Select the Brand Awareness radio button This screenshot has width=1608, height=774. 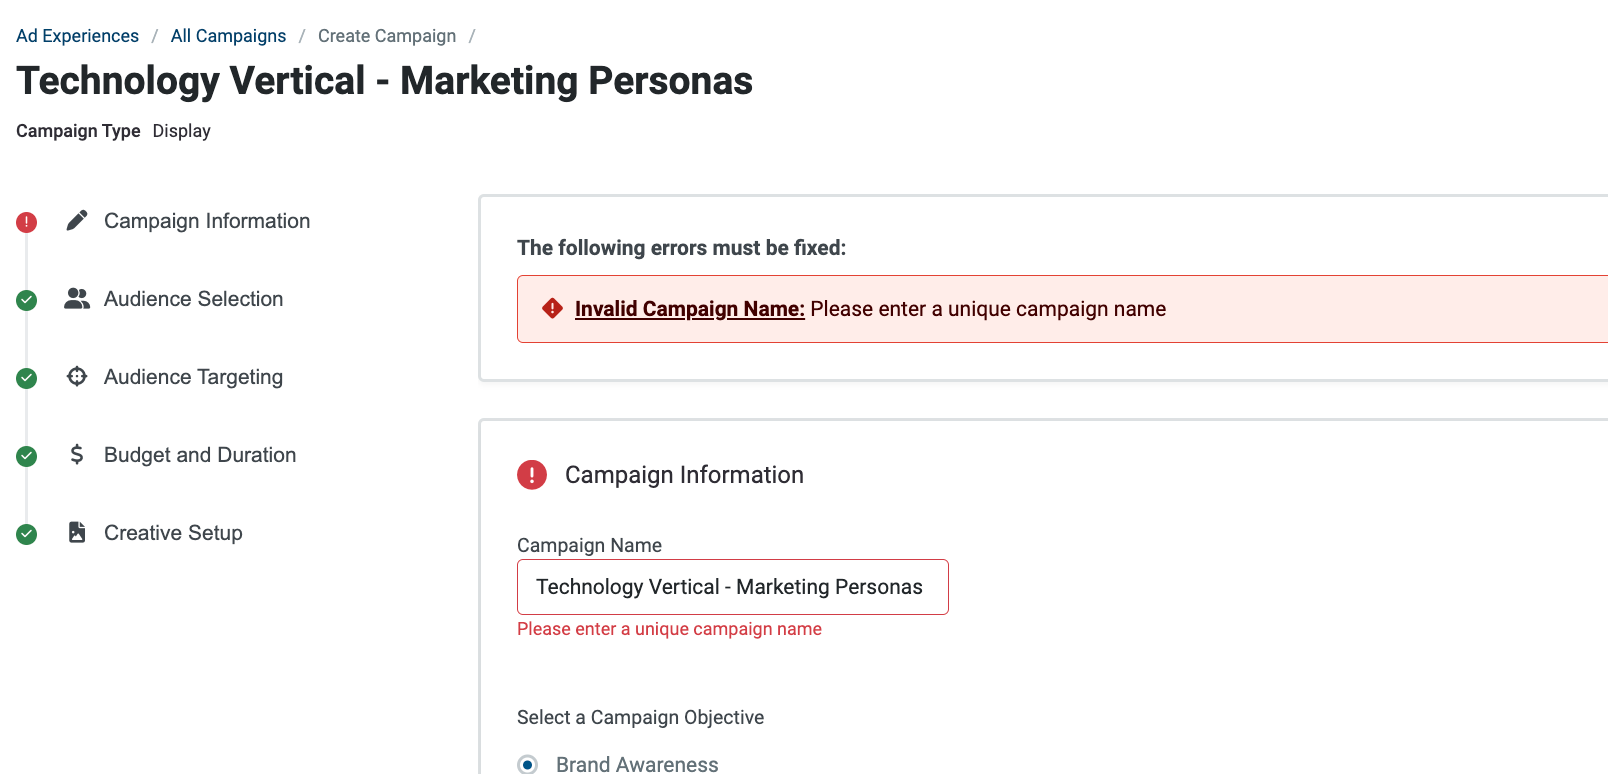(528, 764)
